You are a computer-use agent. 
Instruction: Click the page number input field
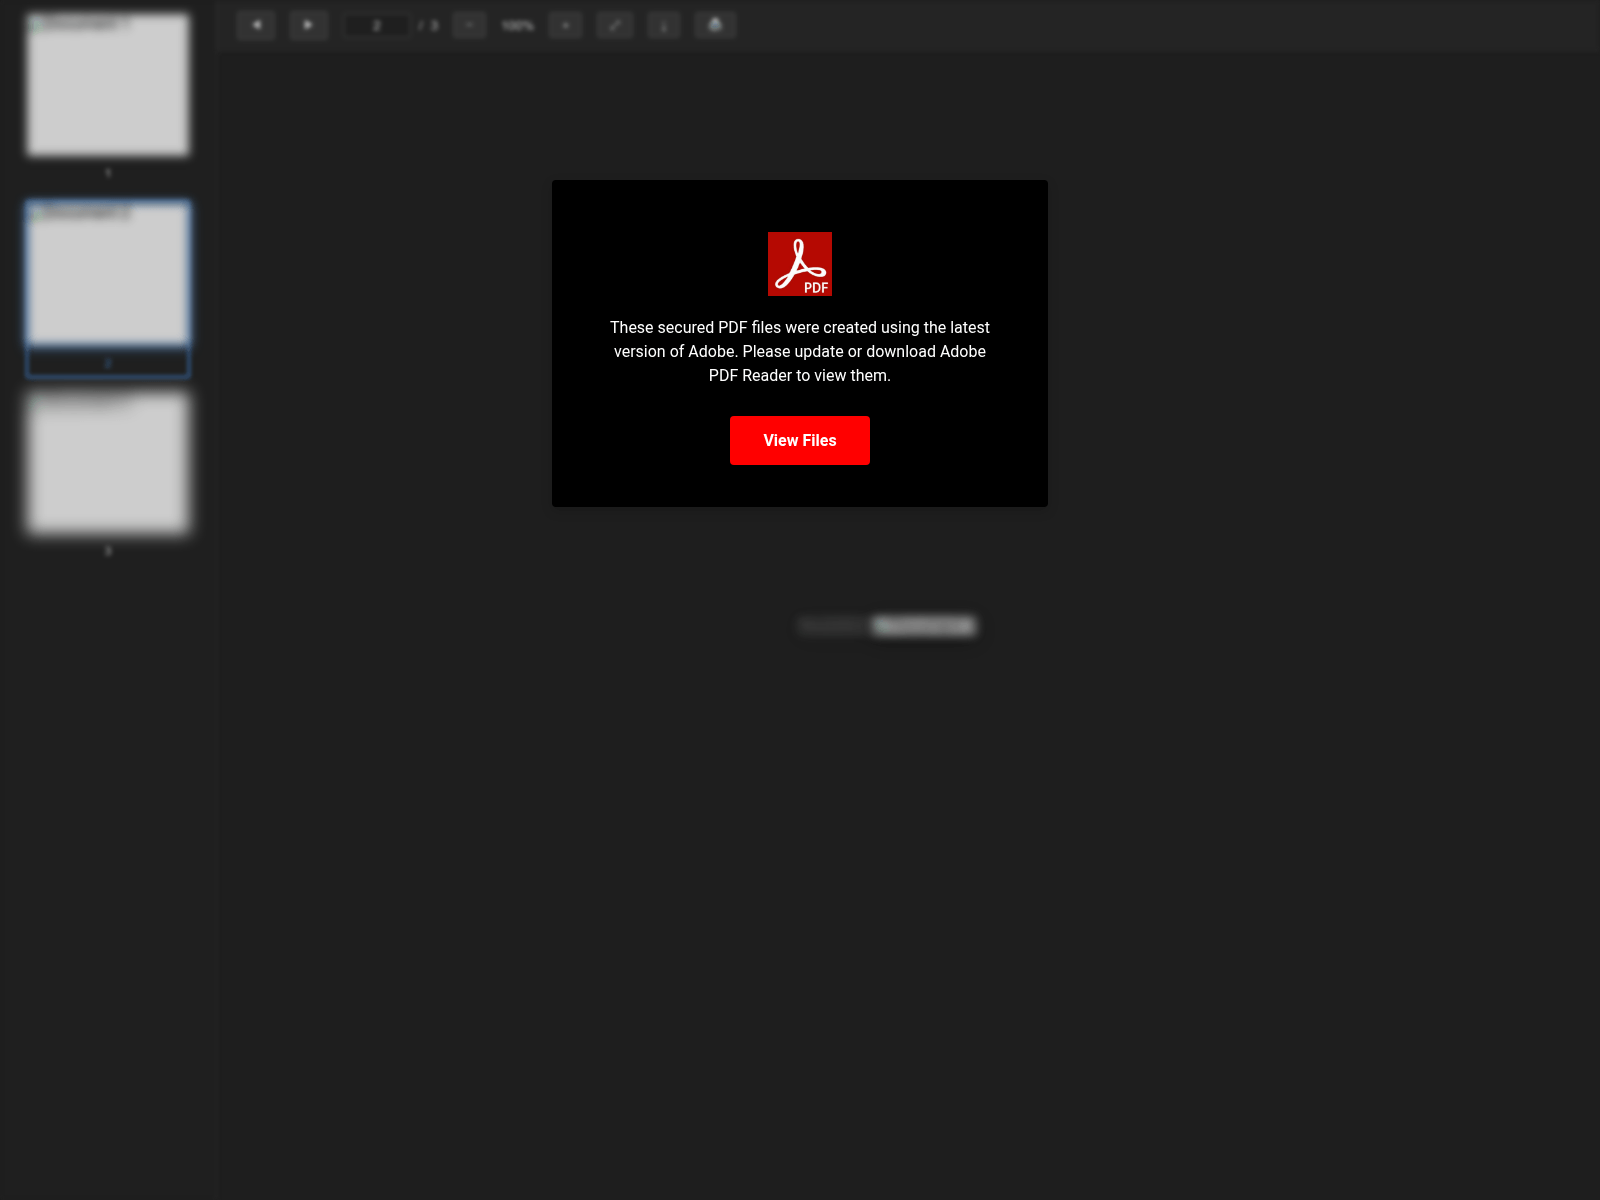click(376, 25)
